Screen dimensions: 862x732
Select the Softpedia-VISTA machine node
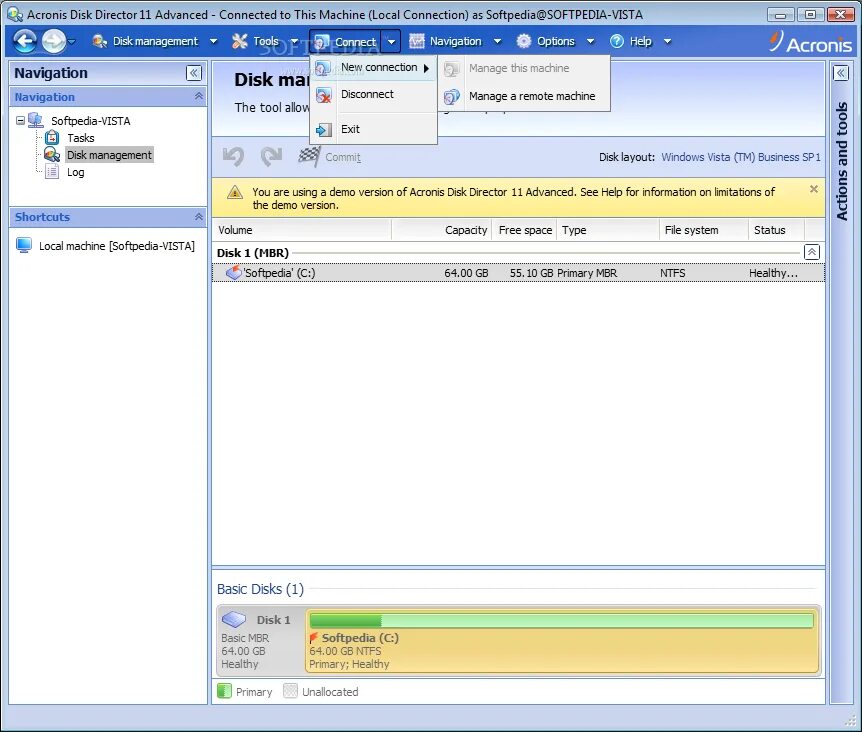point(91,121)
